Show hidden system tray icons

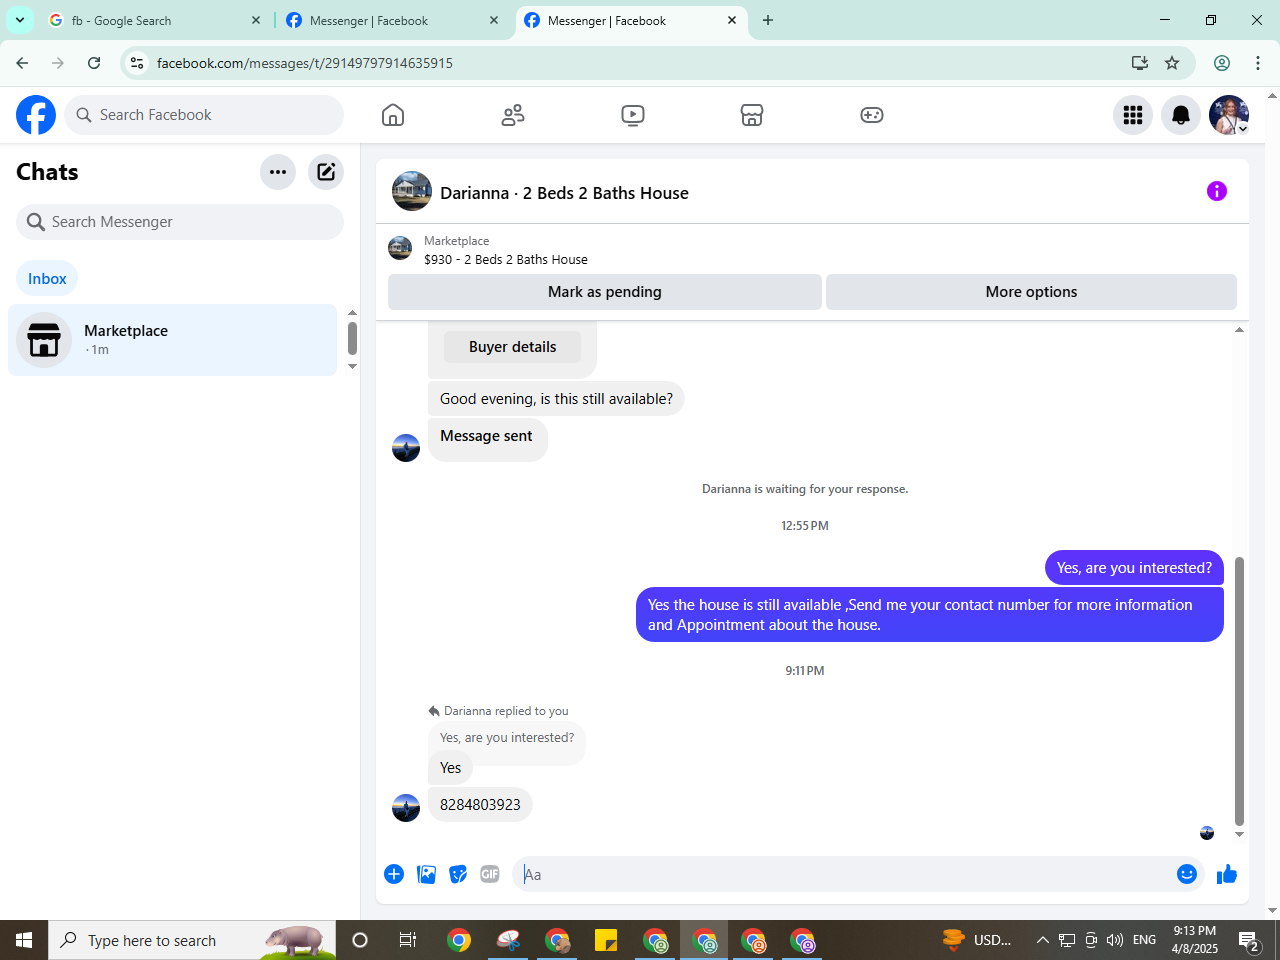[x=1042, y=940]
